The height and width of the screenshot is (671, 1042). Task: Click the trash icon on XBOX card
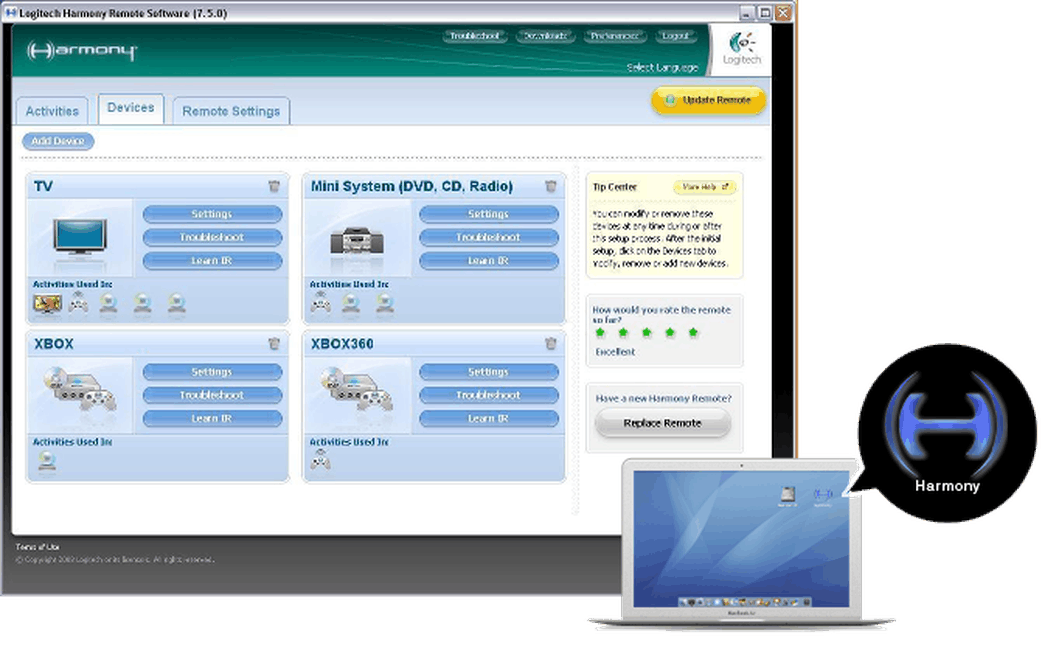(274, 343)
